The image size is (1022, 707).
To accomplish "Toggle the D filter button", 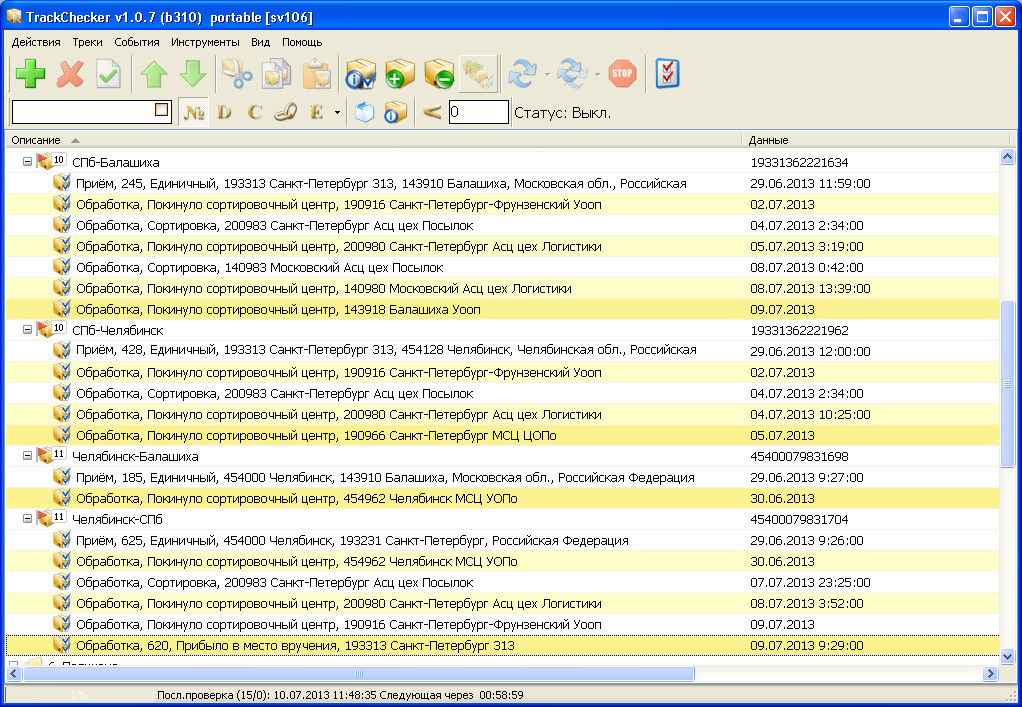I will click(224, 112).
